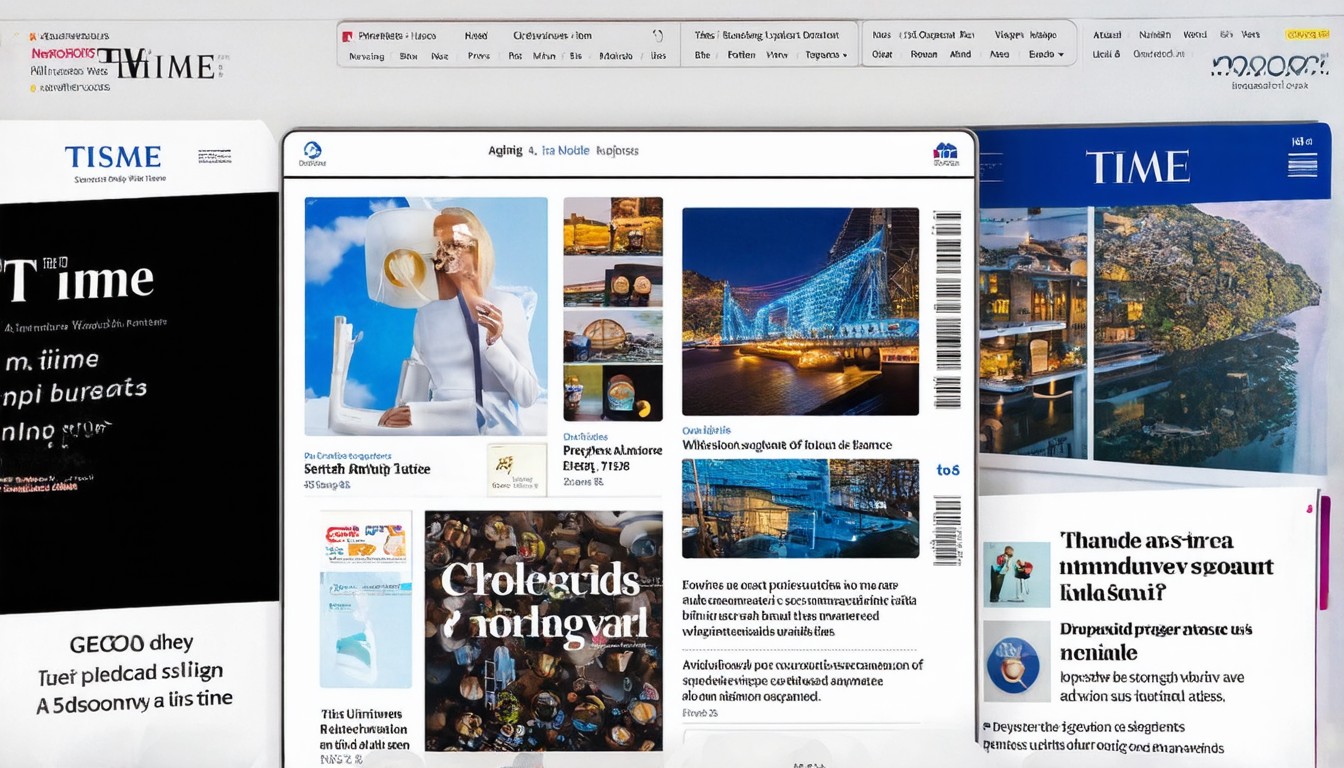Open the globe thumbnail in stacked column
The width and height of the screenshot is (1344, 768).
coord(613,336)
